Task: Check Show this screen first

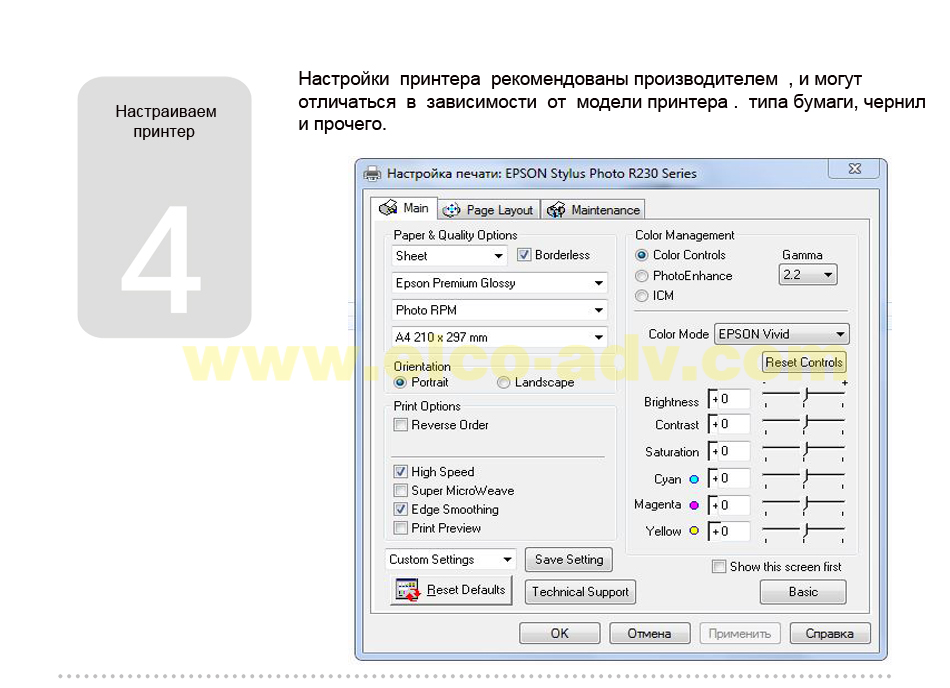Action: [719, 566]
